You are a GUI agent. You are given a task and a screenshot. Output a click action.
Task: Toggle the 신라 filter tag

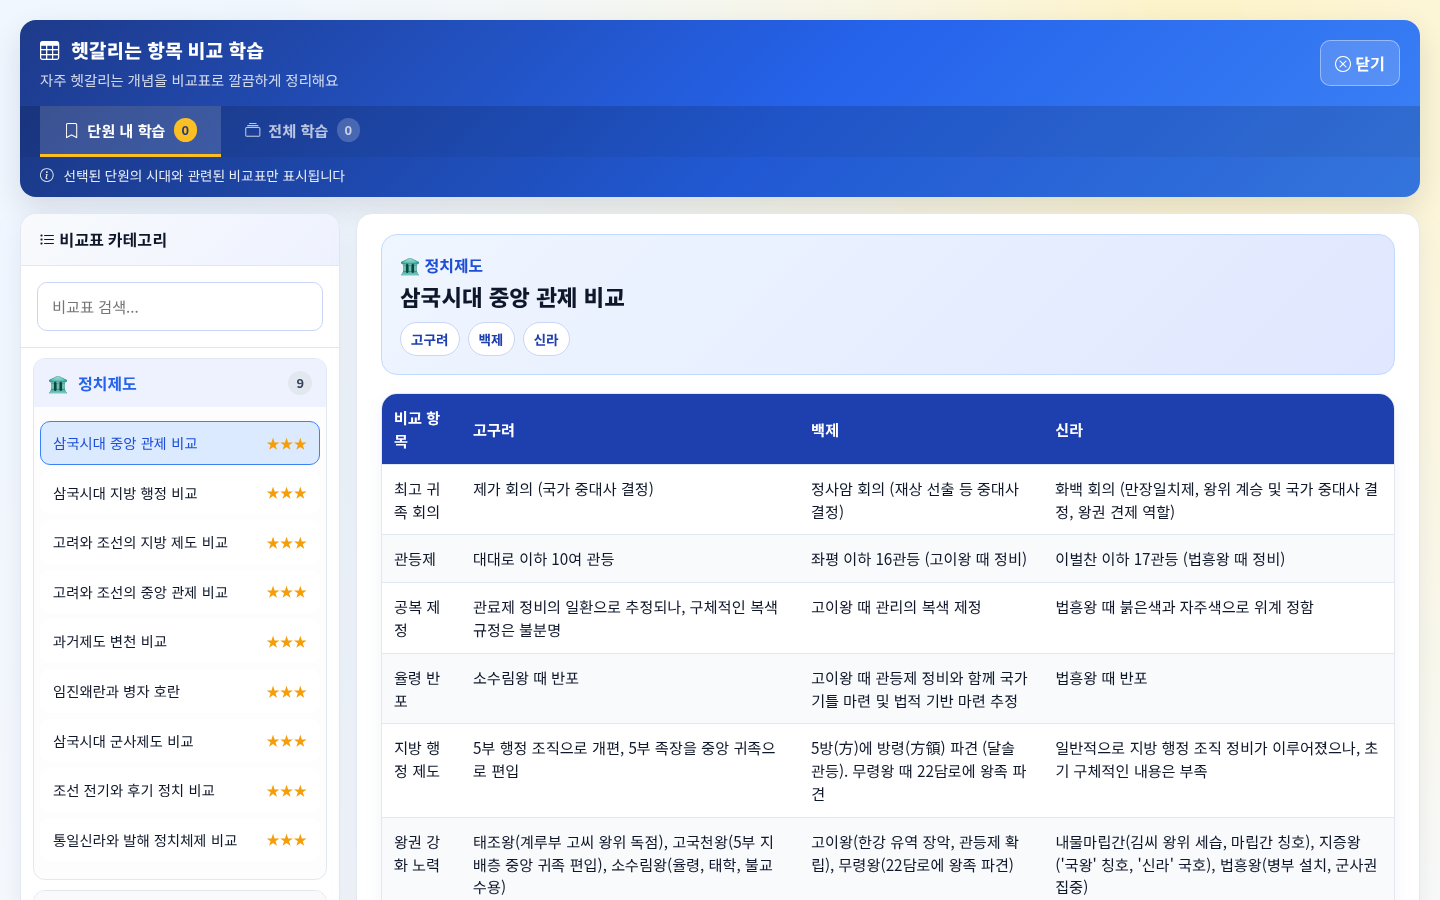point(546,339)
